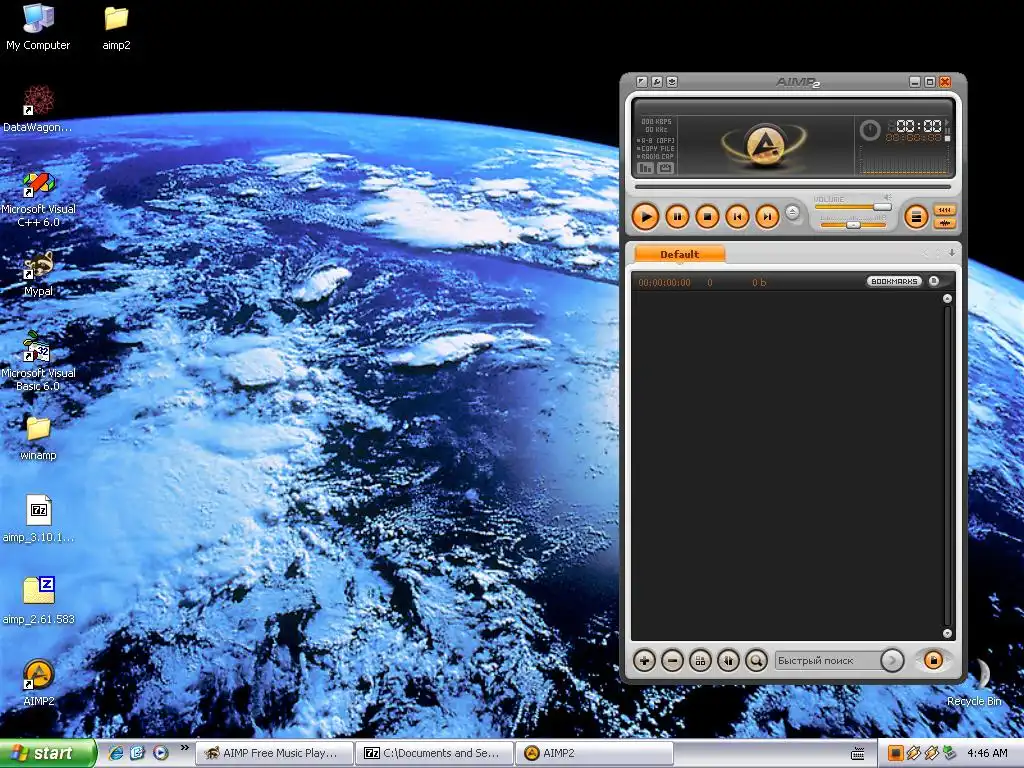The width and height of the screenshot is (1024, 768).
Task: Toggle the playlist panel with the round button
Action: point(916,216)
